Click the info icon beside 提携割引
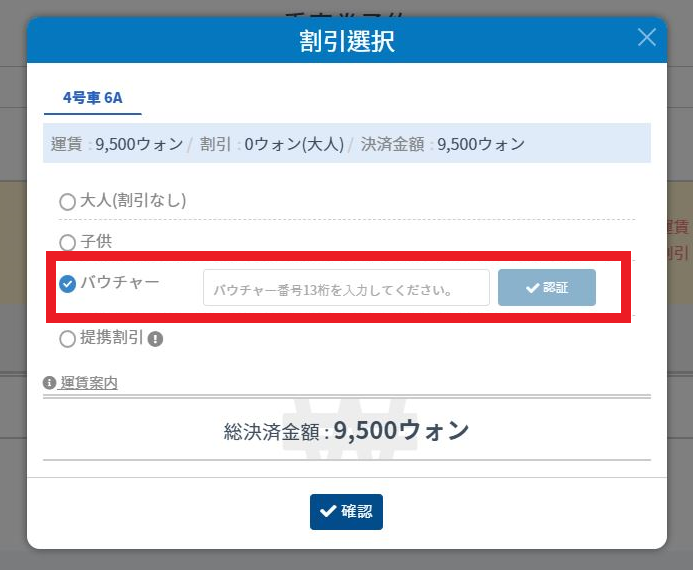This screenshot has width=693, height=570. click(x=155, y=339)
